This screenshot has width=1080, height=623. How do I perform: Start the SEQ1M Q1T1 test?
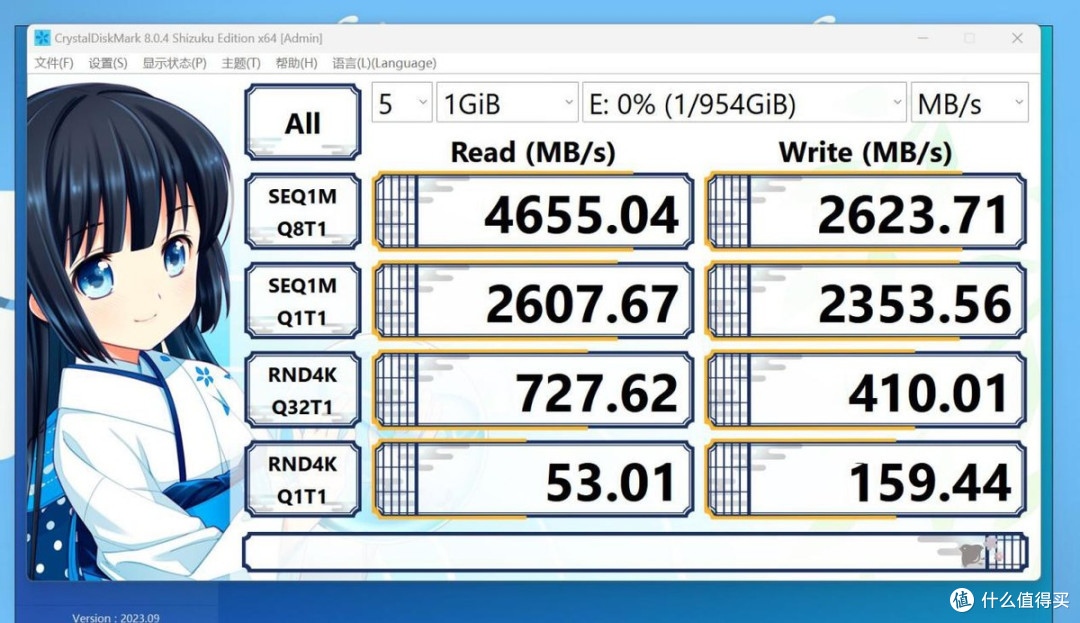click(303, 301)
